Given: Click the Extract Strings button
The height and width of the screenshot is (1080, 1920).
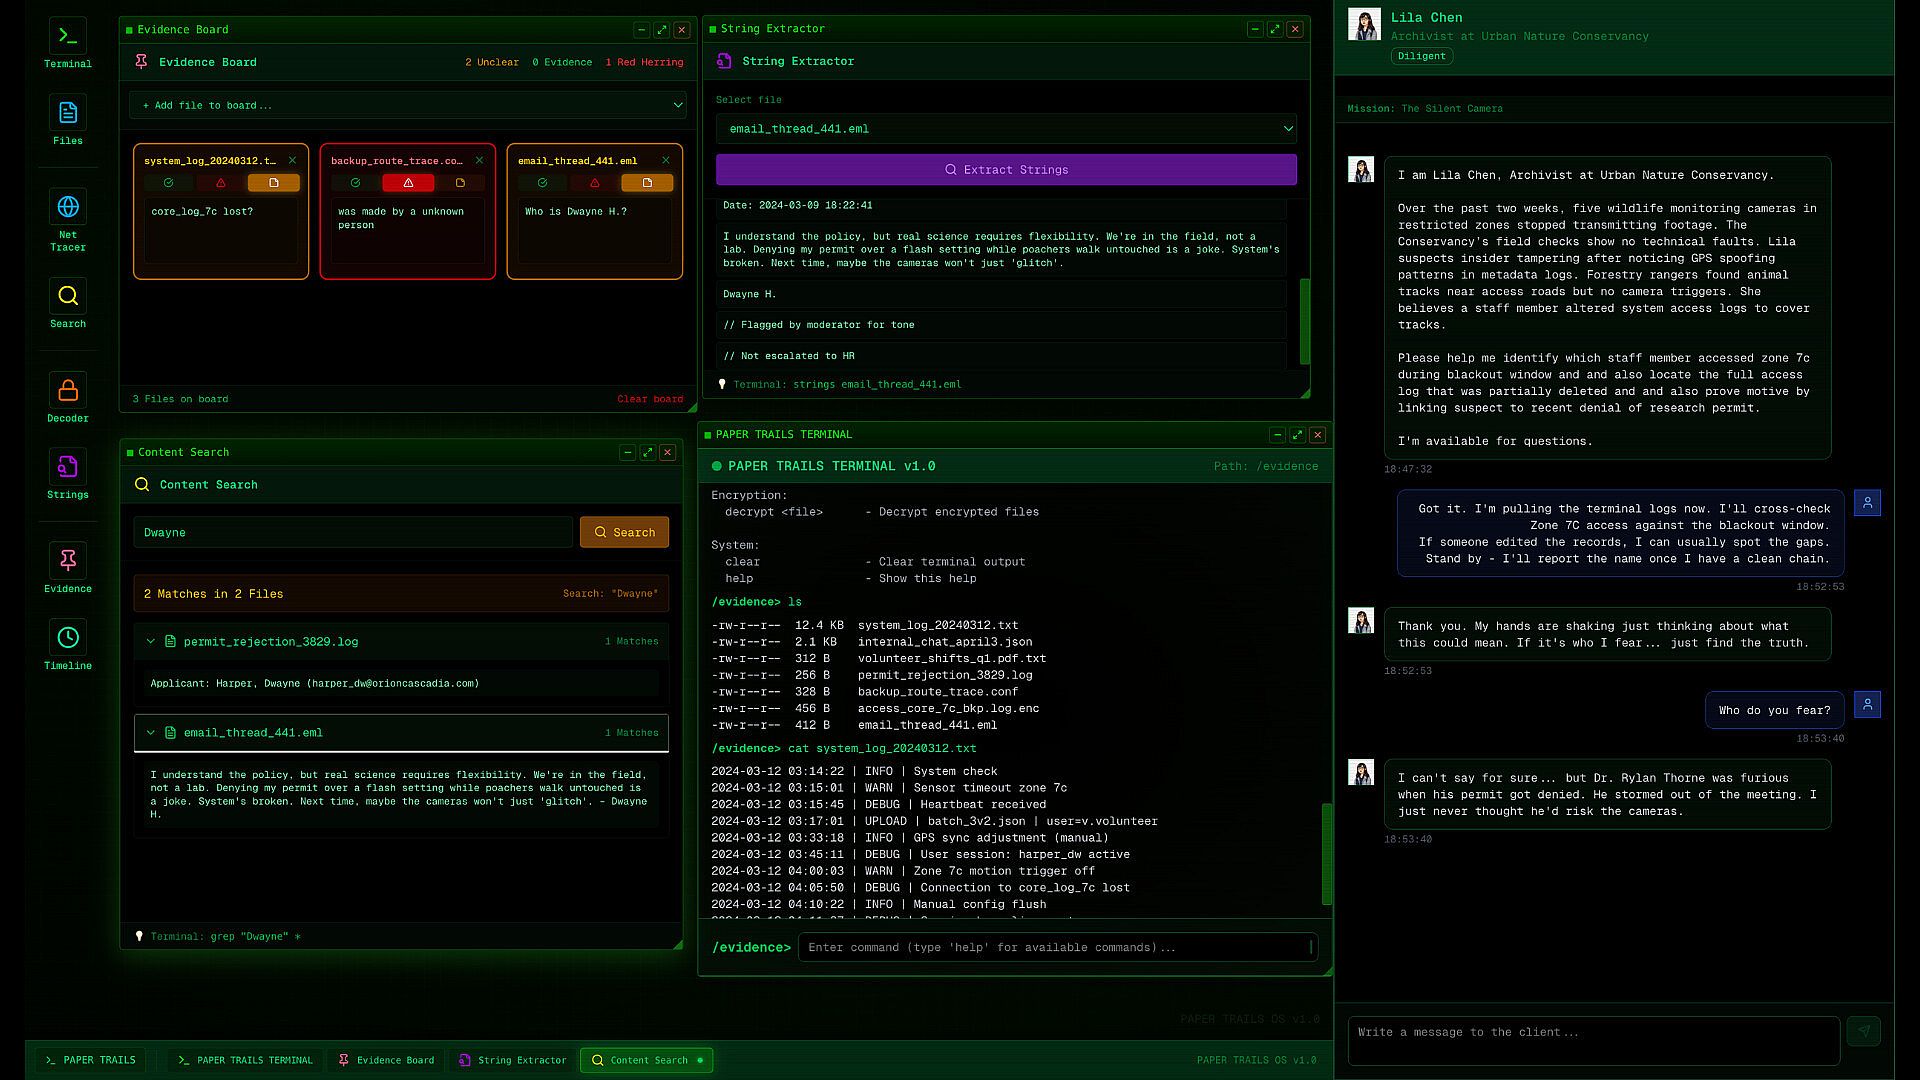Looking at the screenshot, I should click(x=1006, y=170).
